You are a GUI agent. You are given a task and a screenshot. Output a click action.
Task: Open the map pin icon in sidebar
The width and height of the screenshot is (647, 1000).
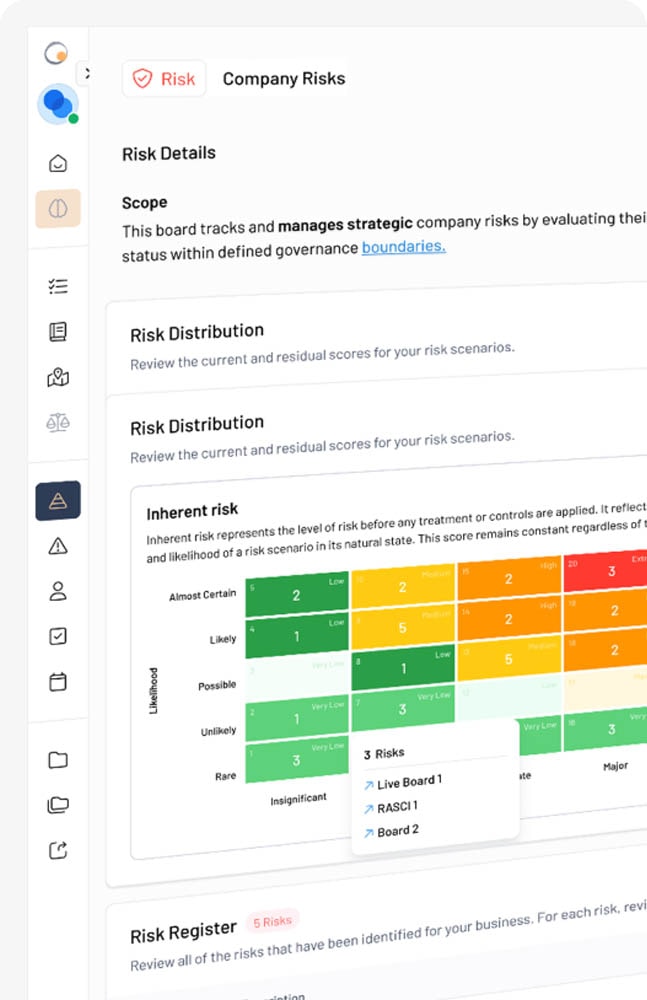tap(58, 377)
